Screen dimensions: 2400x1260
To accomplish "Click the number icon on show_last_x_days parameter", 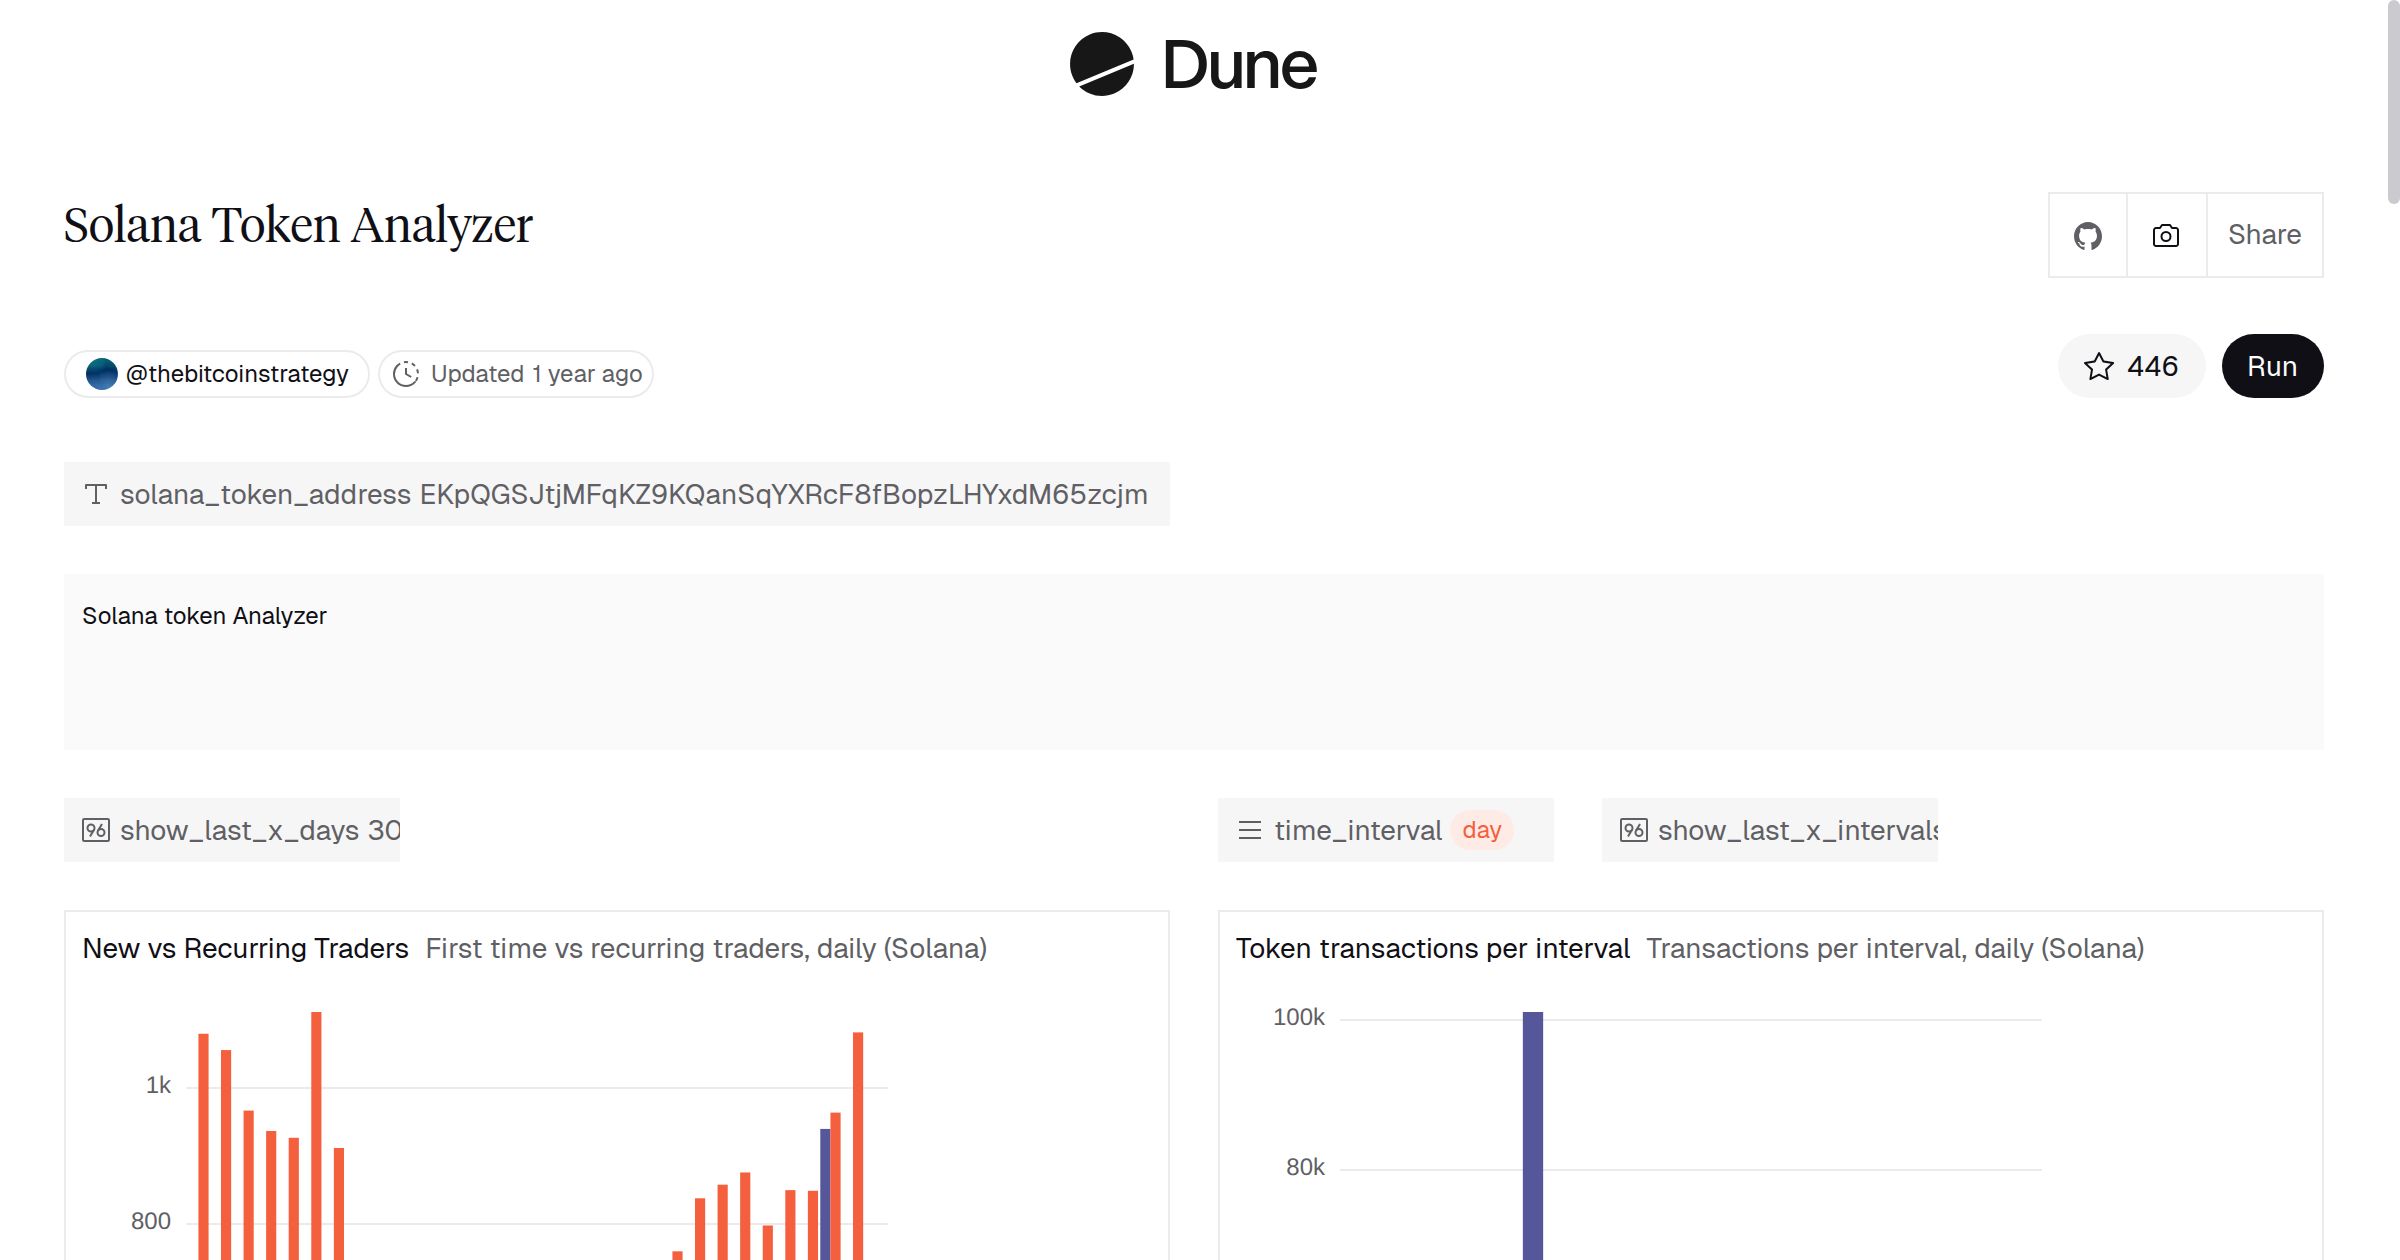I will [x=96, y=829].
